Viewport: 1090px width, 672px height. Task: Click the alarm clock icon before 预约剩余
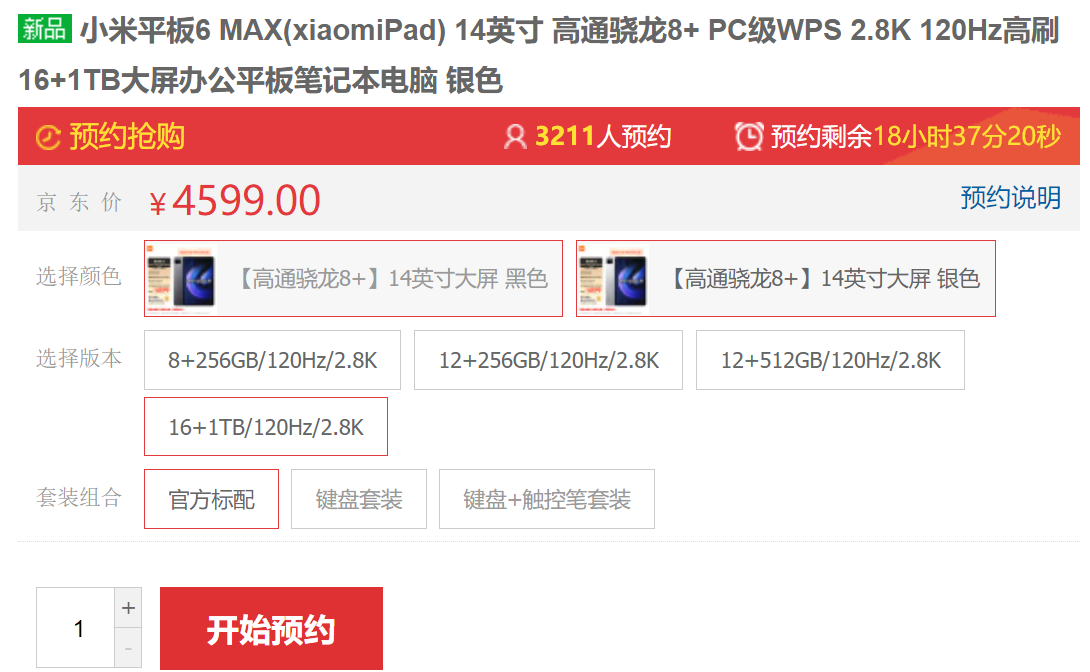coord(749,136)
